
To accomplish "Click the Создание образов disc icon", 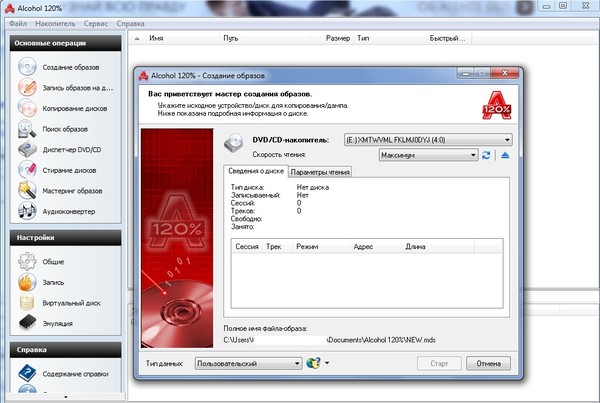I will pyautogui.click(x=27, y=67).
